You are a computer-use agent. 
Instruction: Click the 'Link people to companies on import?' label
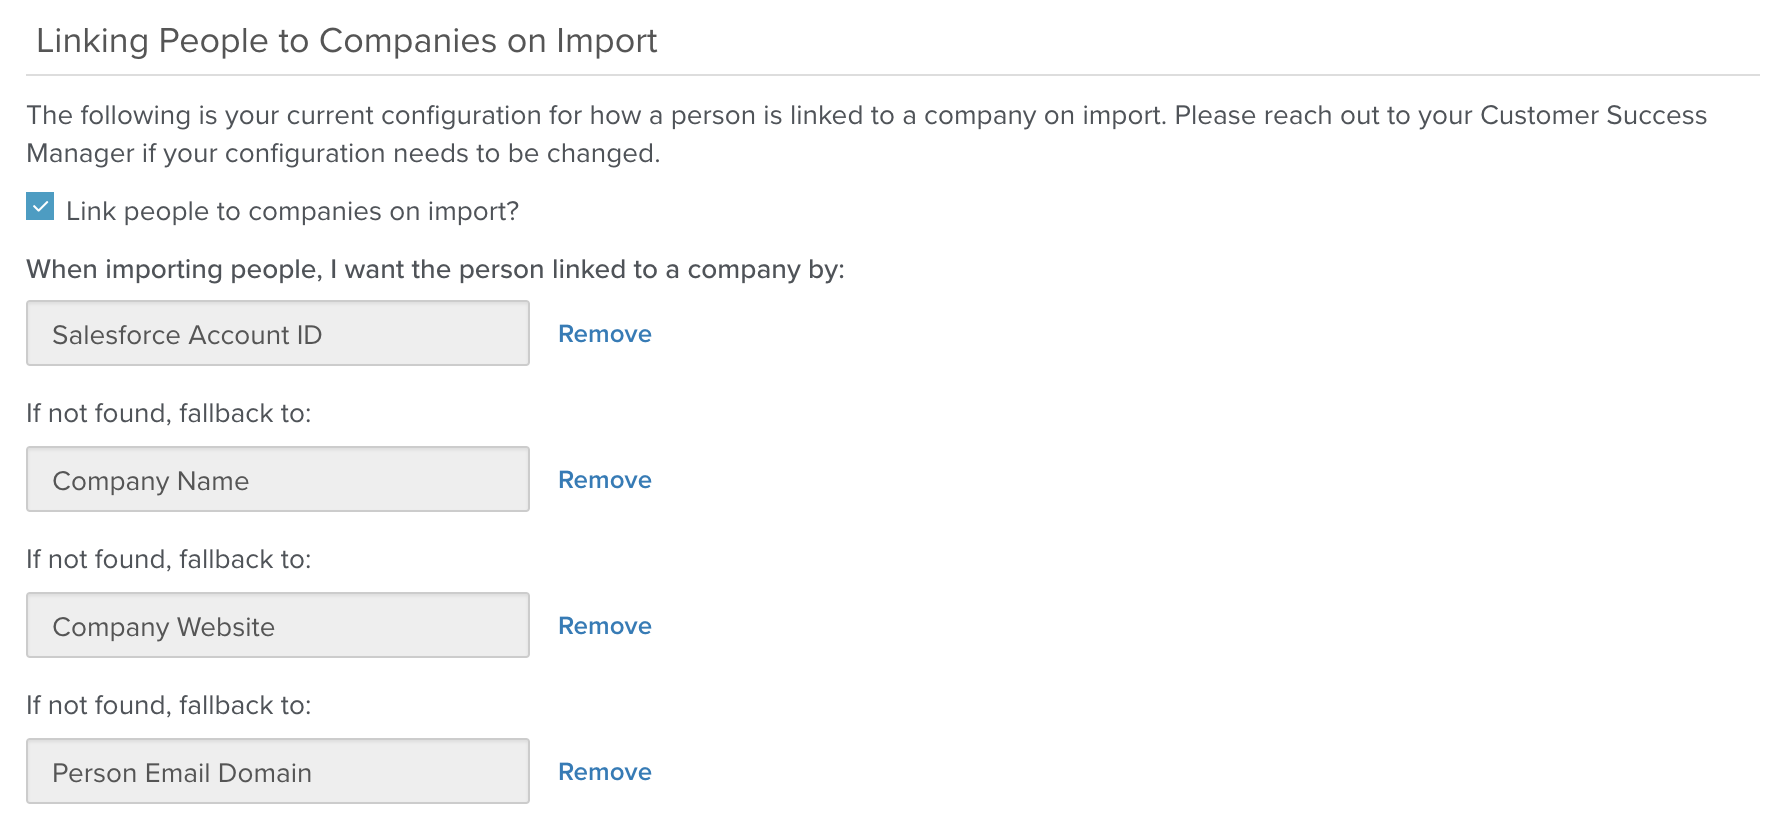coord(292,212)
